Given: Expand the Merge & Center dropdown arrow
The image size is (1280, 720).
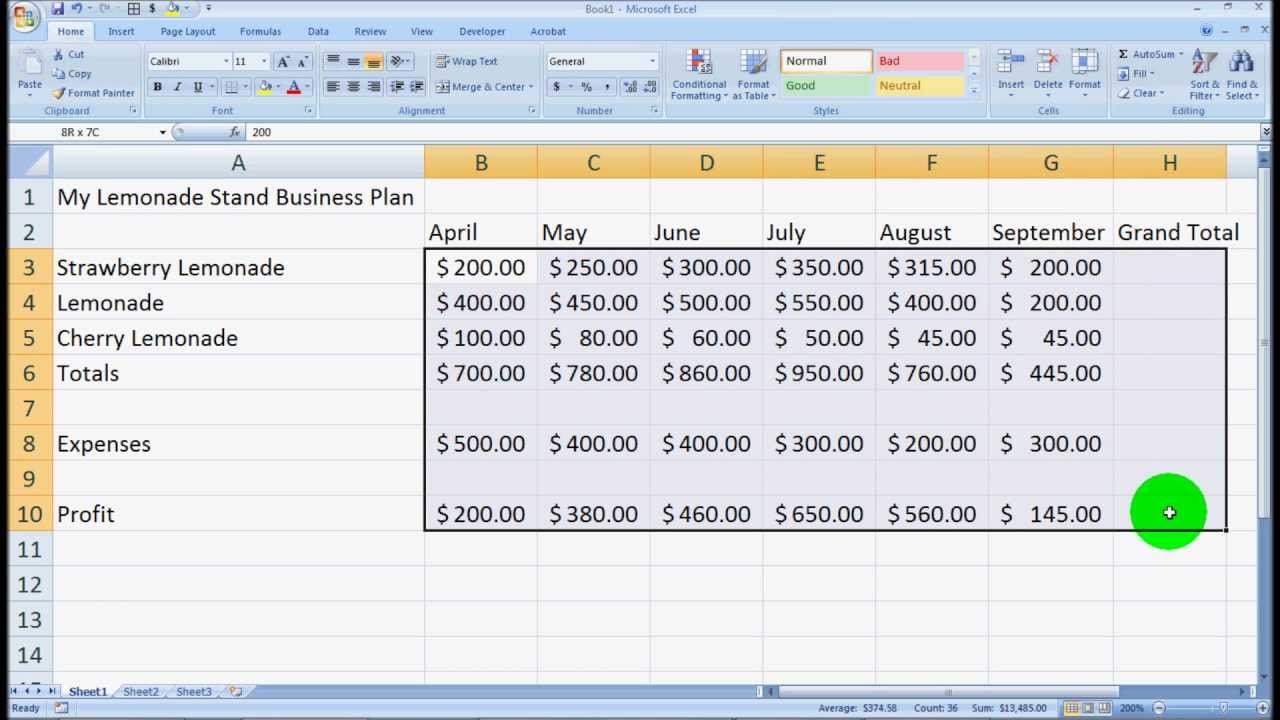Looking at the screenshot, I should 530,87.
